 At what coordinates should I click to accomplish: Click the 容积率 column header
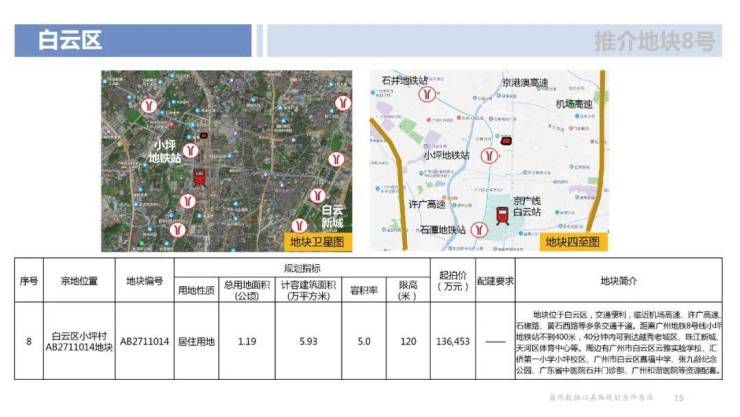(364, 290)
